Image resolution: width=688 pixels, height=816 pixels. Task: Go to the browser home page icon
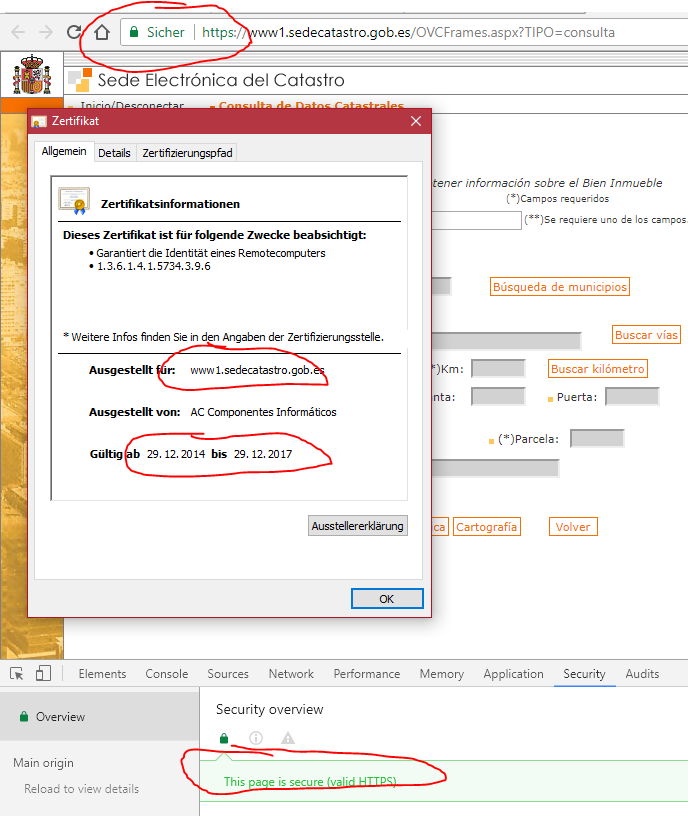(x=102, y=32)
